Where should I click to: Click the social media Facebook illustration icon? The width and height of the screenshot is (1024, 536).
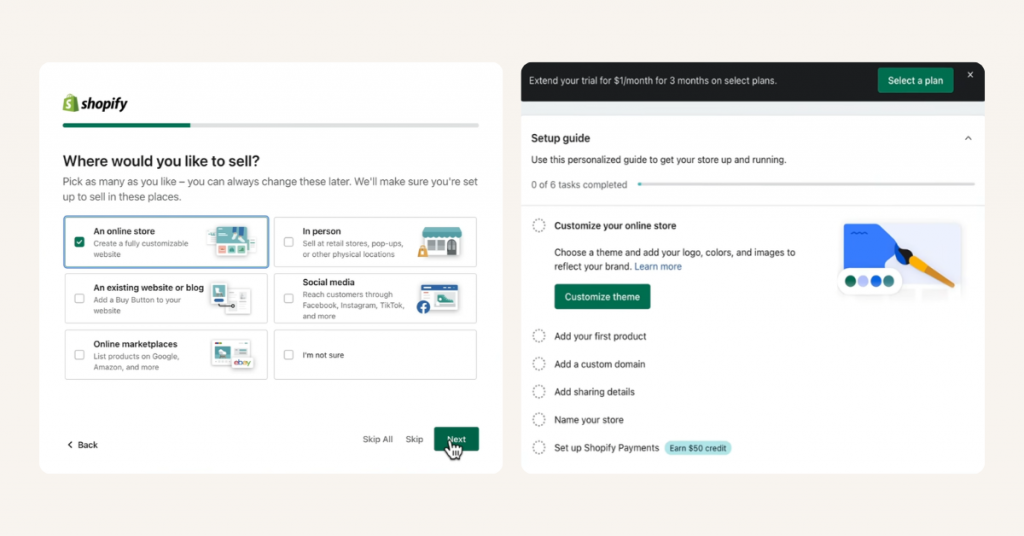point(438,298)
